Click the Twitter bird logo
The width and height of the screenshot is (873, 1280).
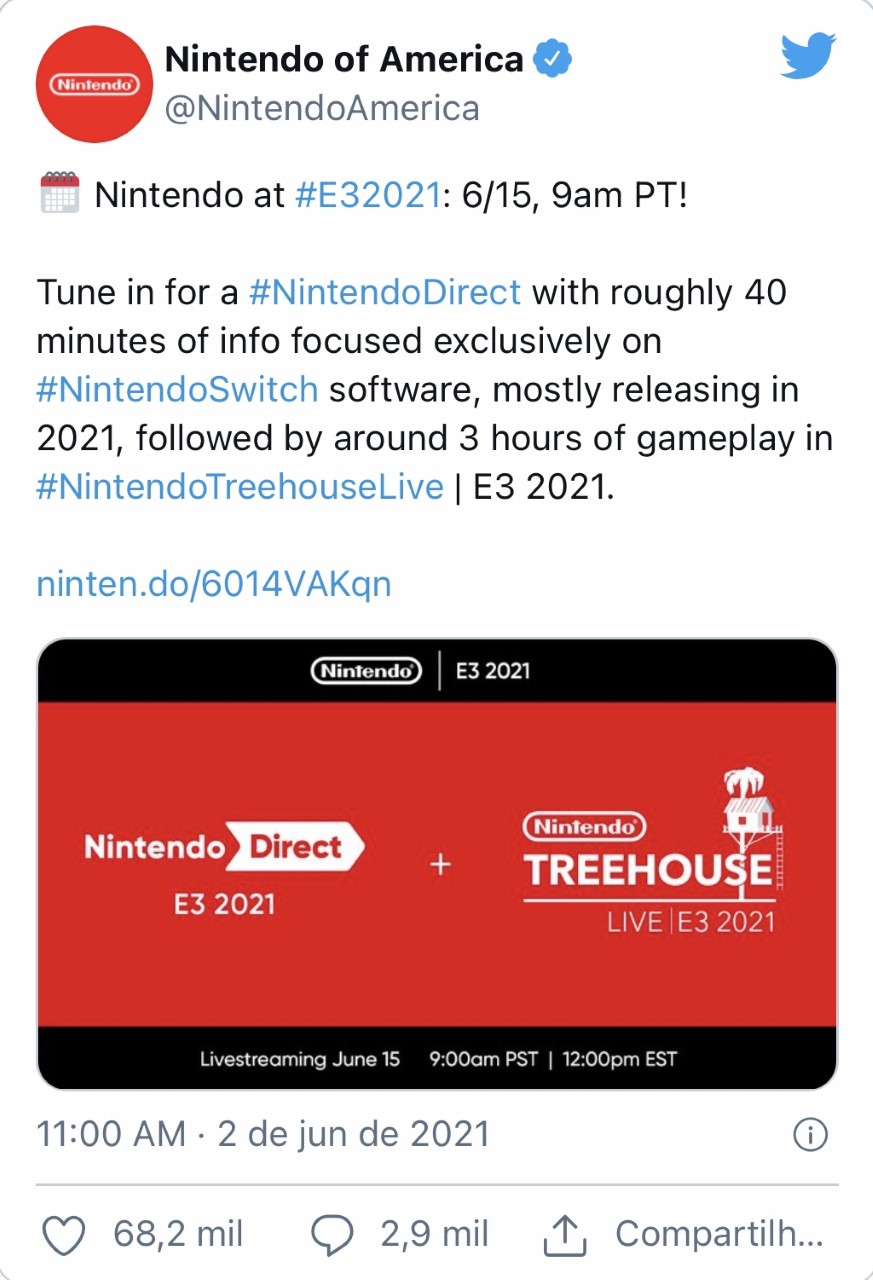coord(808,57)
